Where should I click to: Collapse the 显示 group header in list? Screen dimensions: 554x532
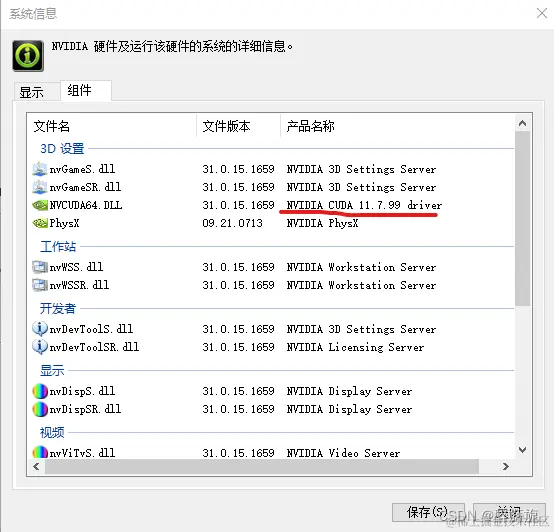point(52,371)
